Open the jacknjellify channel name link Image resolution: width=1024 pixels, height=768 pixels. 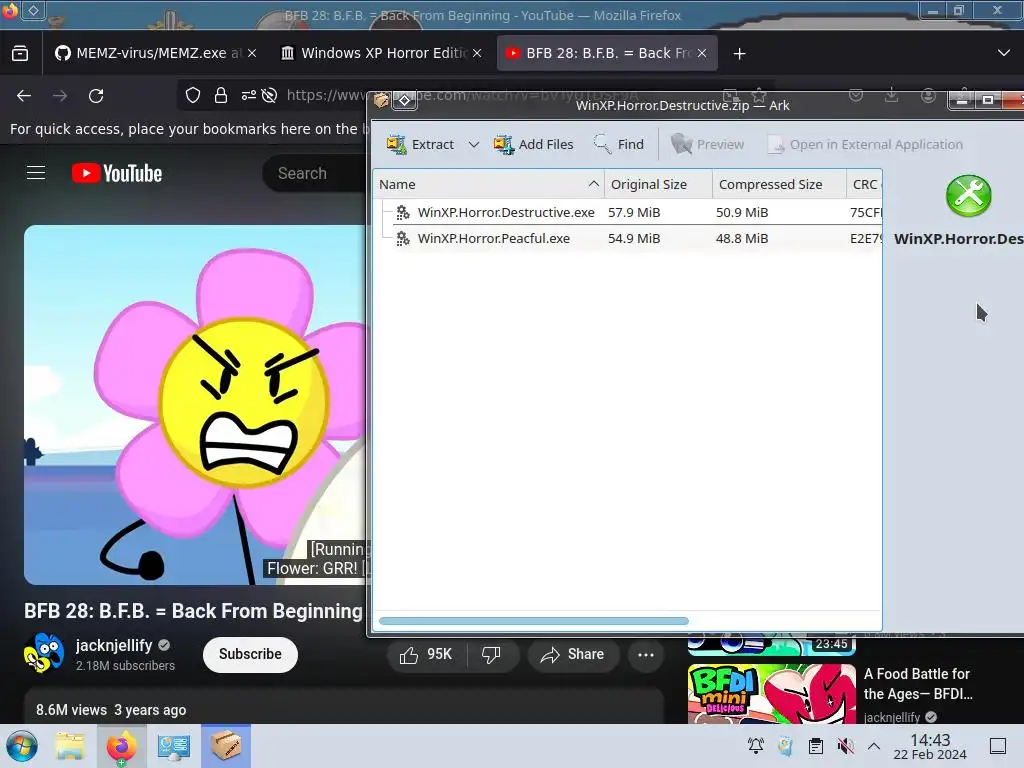coord(114,645)
